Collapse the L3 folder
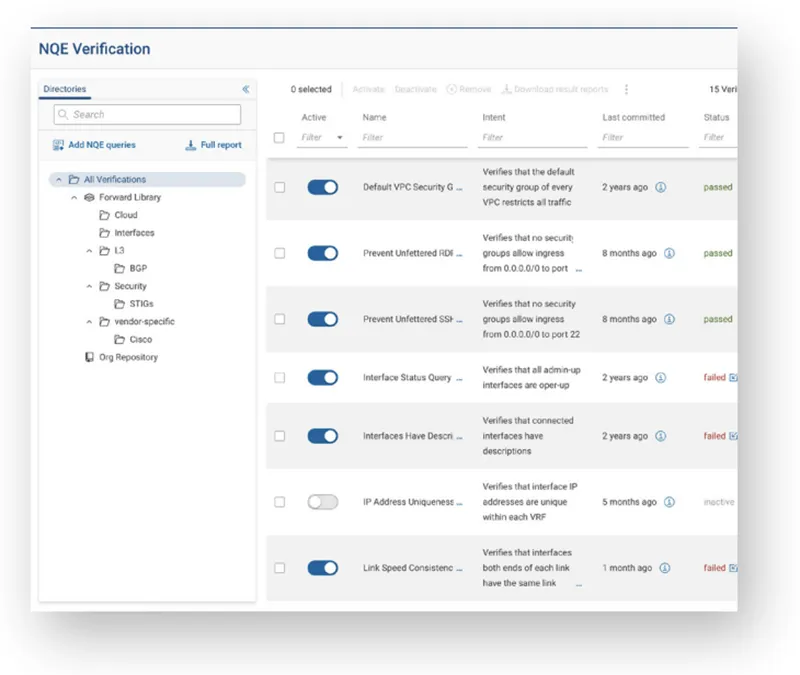 (x=89, y=250)
